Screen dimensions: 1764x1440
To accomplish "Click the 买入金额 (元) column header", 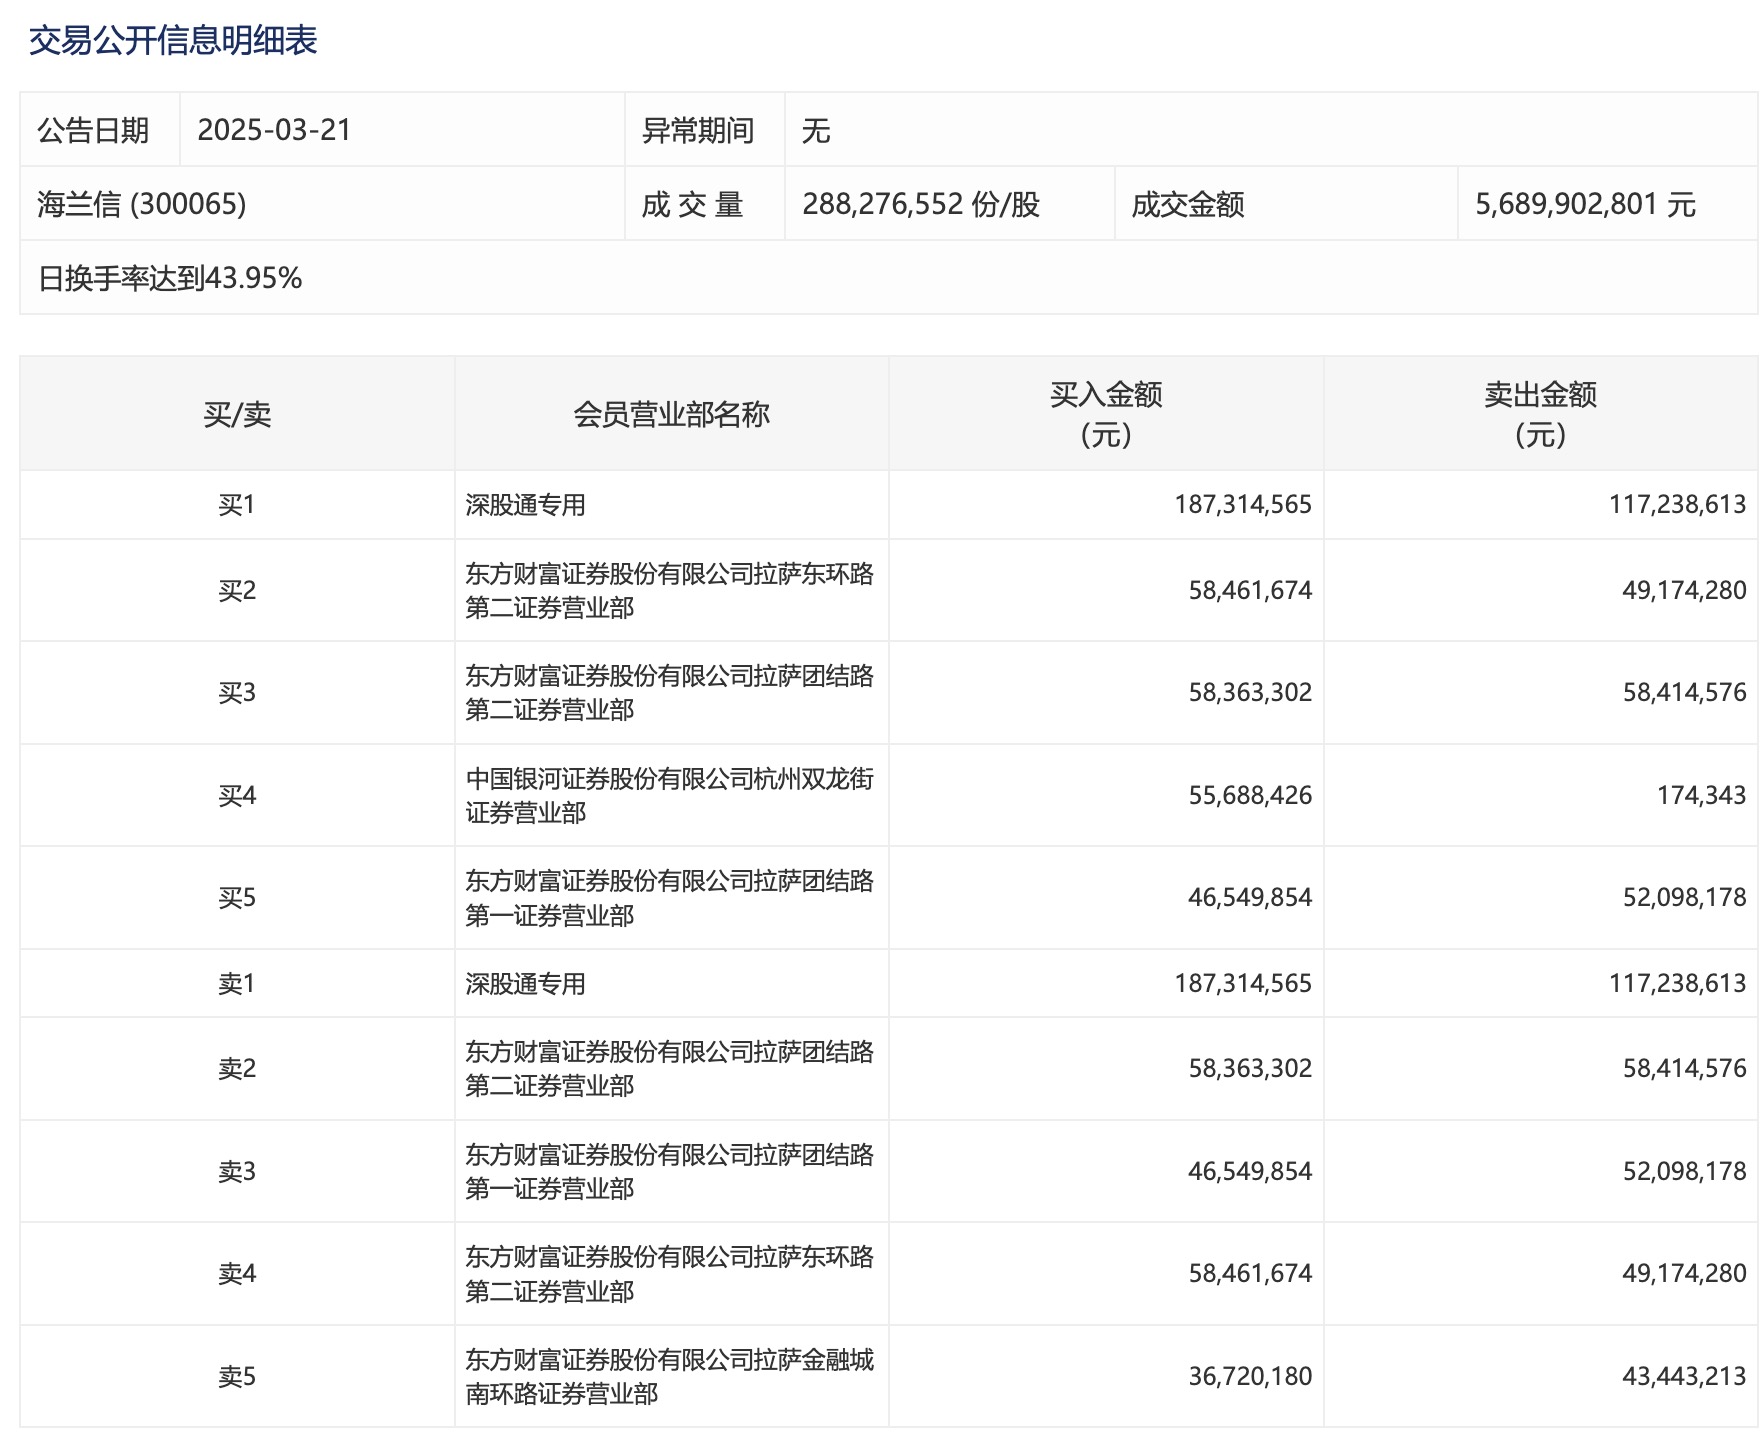I will click(x=1106, y=414).
